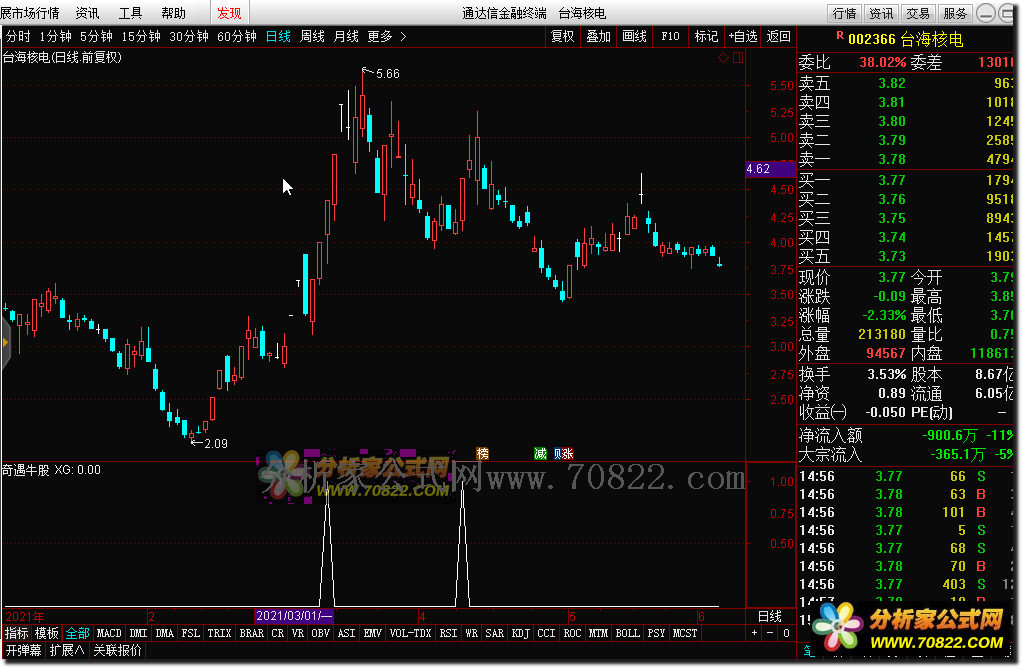Click the 返回 back button

778,37
